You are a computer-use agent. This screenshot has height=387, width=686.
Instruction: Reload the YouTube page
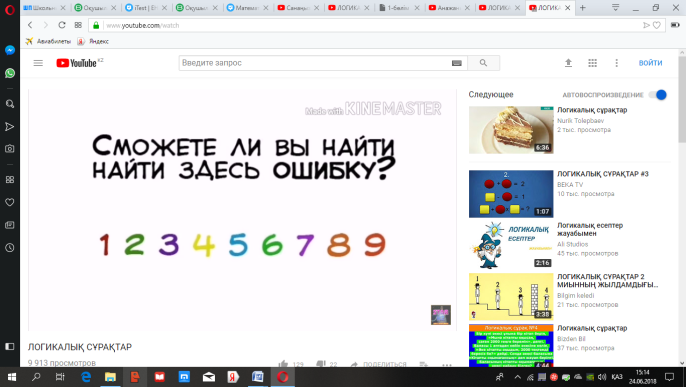[62, 25]
